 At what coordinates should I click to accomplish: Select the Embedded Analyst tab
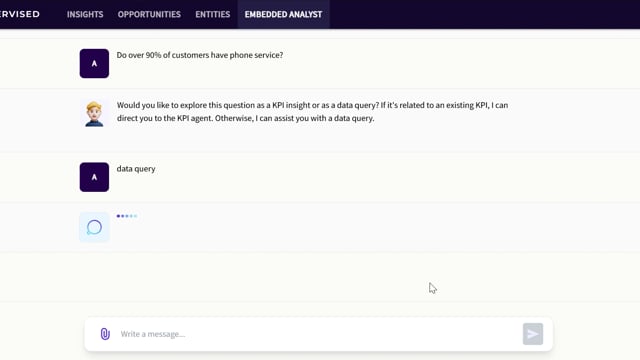point(283,14)
